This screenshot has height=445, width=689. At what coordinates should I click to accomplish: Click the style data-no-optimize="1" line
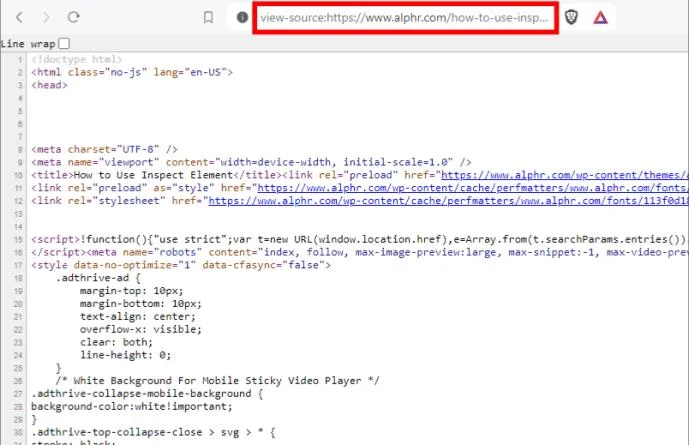pos(181,265)
